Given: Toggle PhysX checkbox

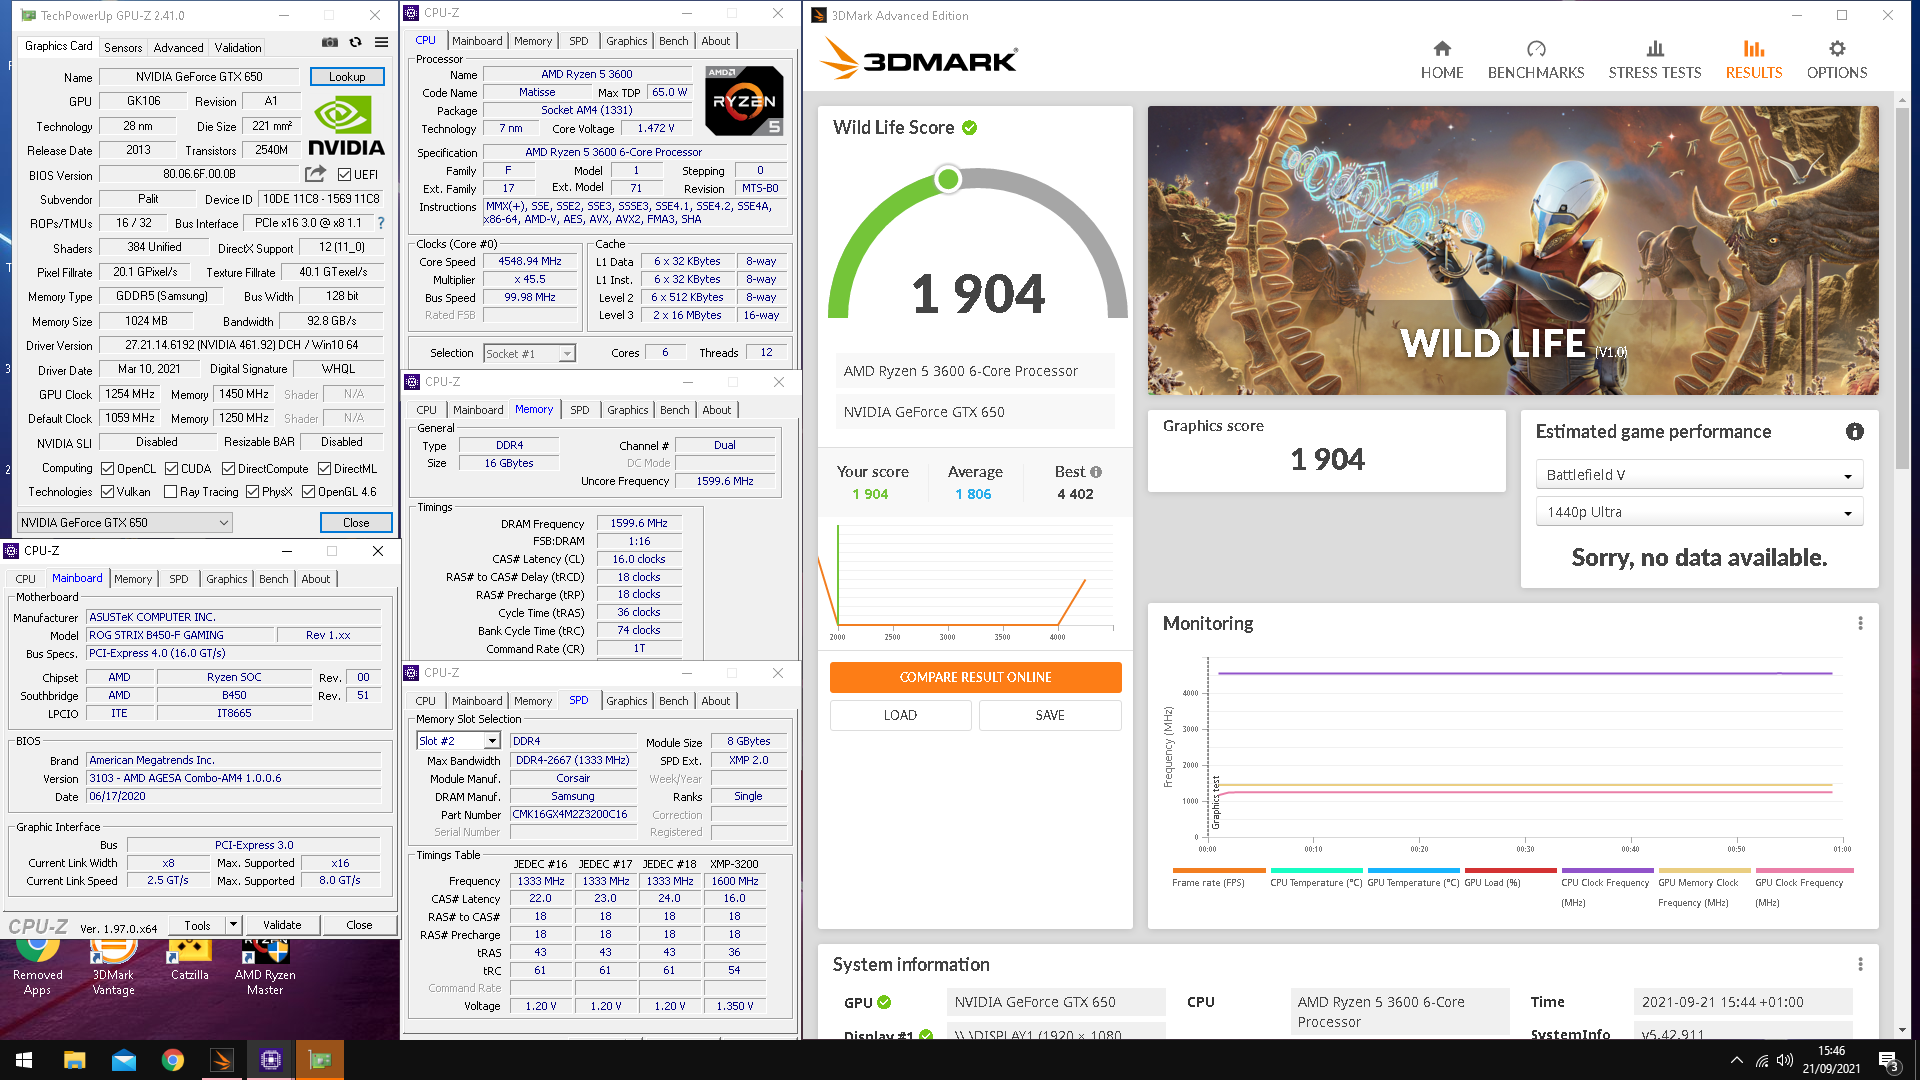Looking at the screenshot, I should pos(252,491).
